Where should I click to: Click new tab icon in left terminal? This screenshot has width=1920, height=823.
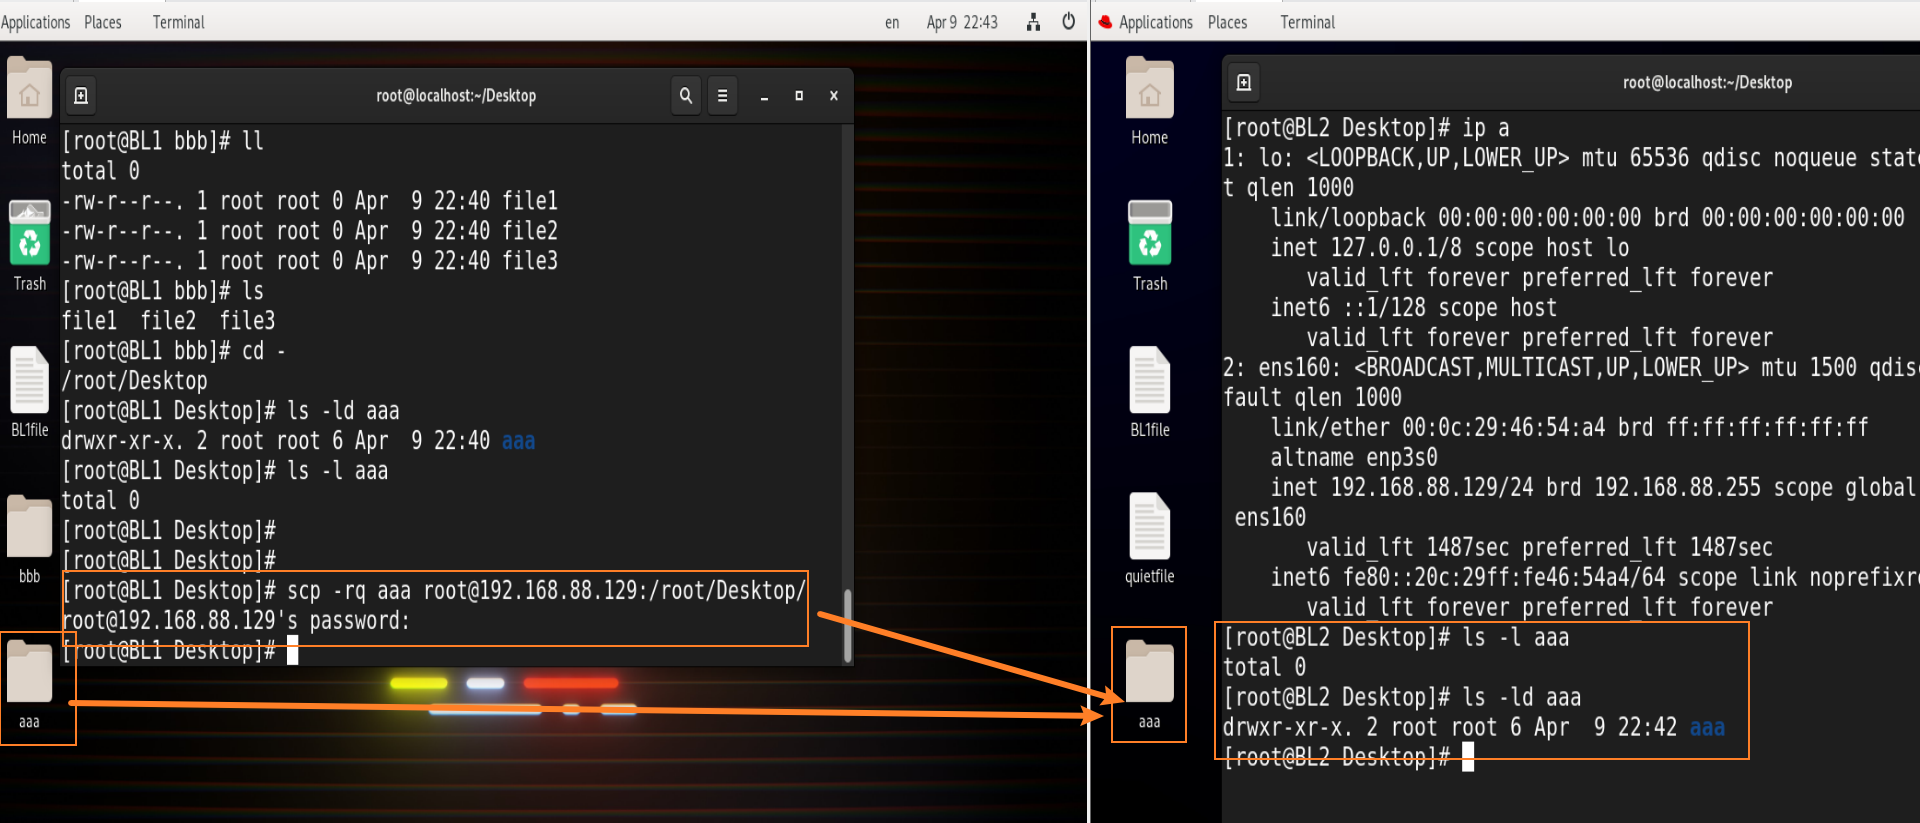pos(81,96)
